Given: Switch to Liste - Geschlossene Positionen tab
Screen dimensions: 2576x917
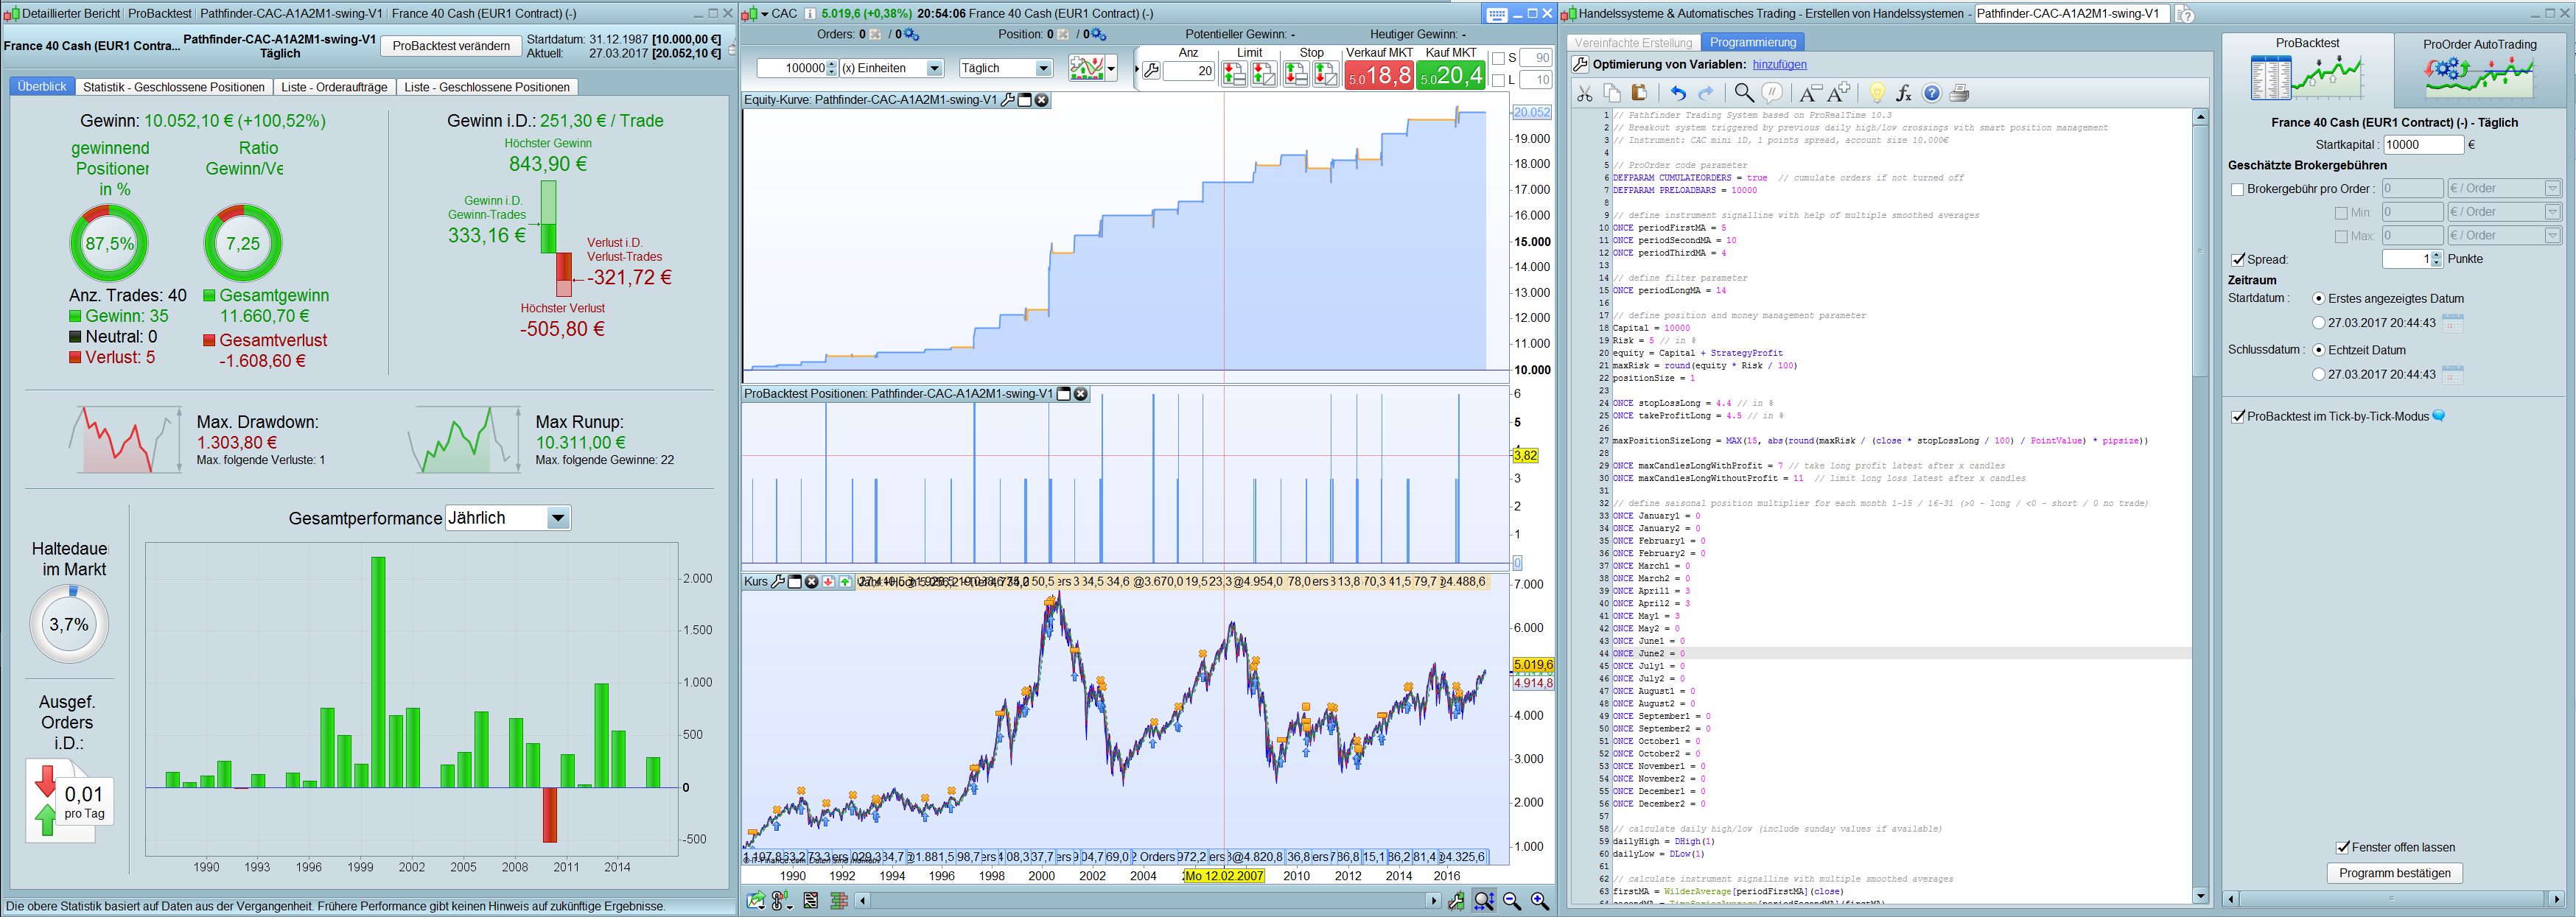Looking at the screenshot, I should [487, 87].
